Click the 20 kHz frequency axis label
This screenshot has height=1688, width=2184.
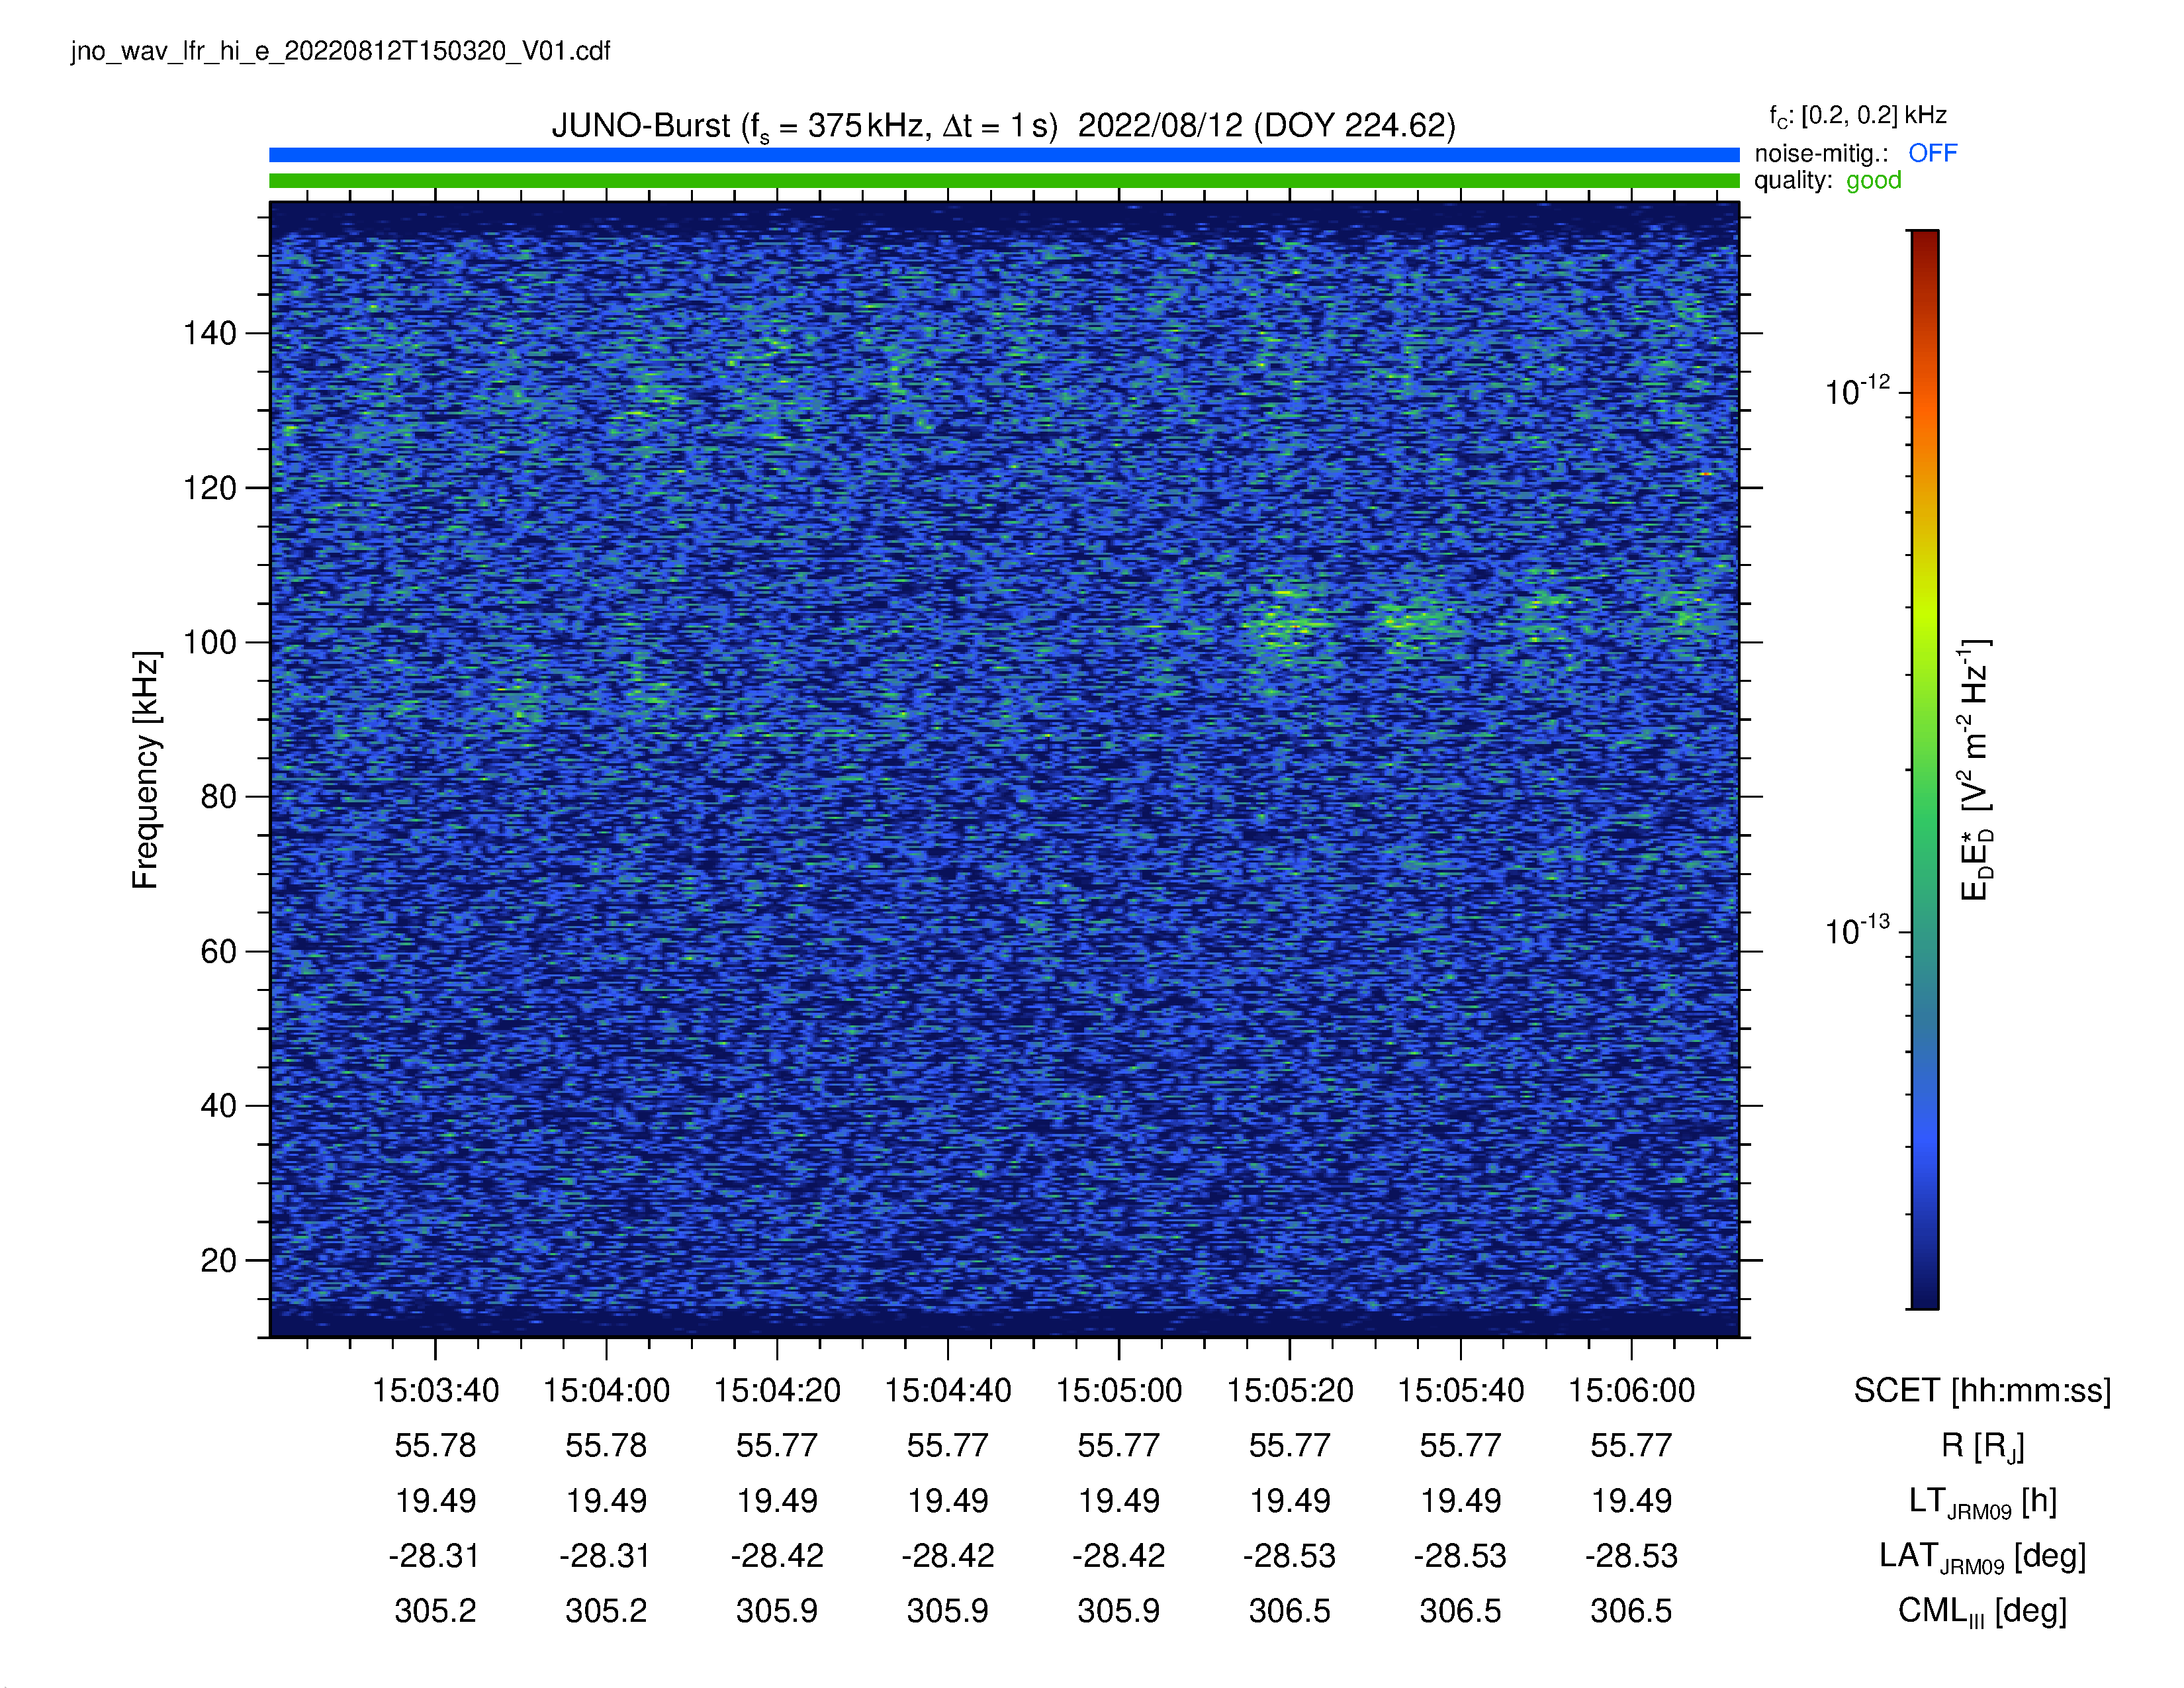219,1260
